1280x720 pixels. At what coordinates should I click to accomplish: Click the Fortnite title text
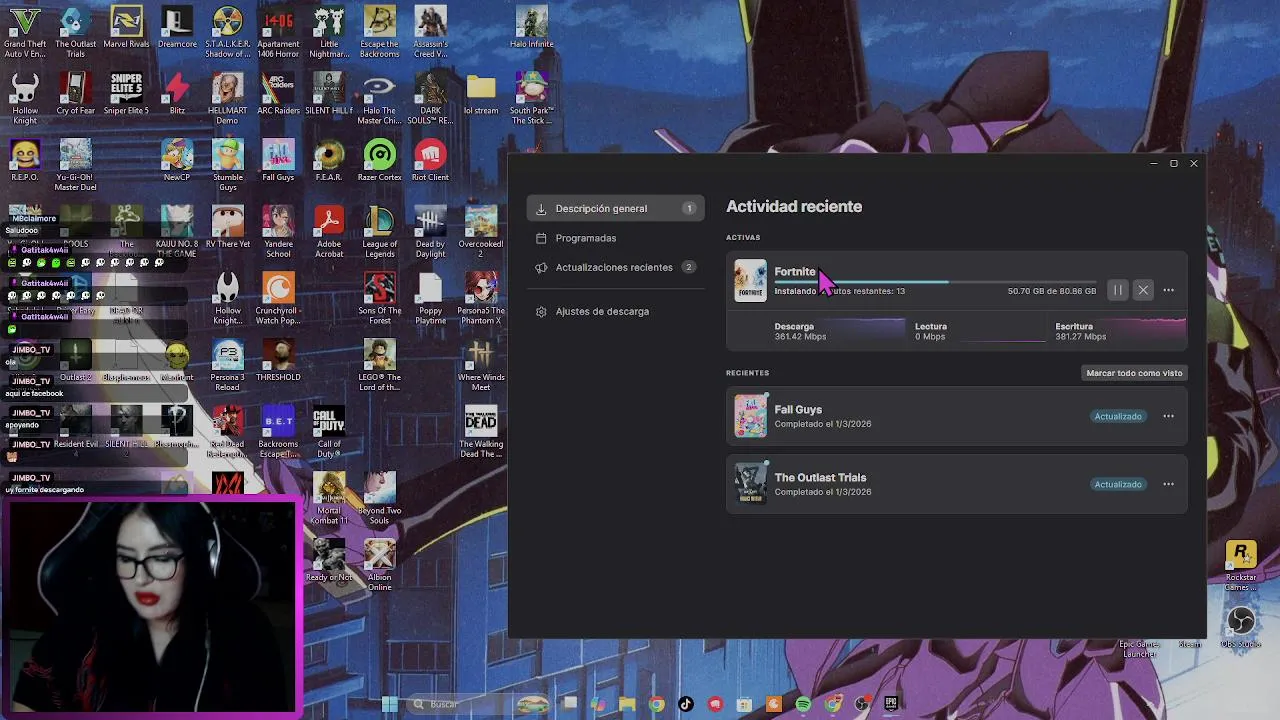coord(795,271)
